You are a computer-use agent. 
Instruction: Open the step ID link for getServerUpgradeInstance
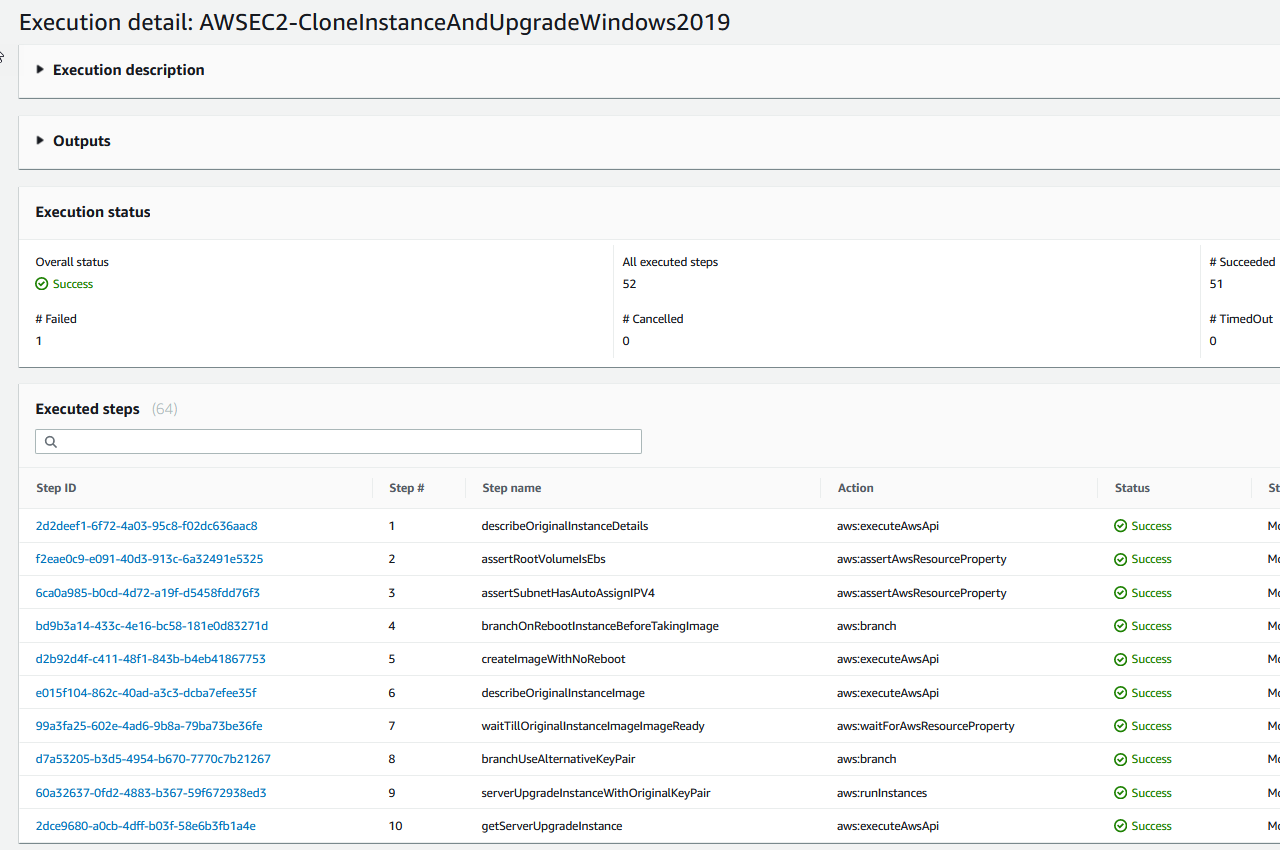tap(146, 825)
